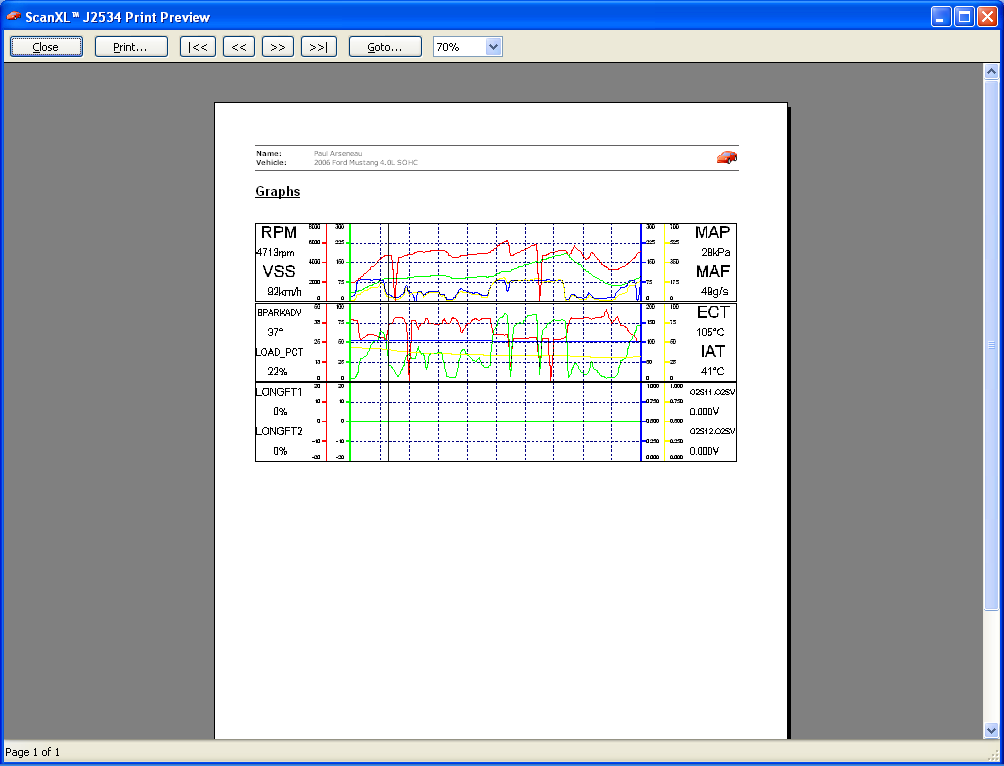Screen dimensions: 1004x766
Task: Click the vertical scrollbar thumb
Action: (x=991, y=345)
